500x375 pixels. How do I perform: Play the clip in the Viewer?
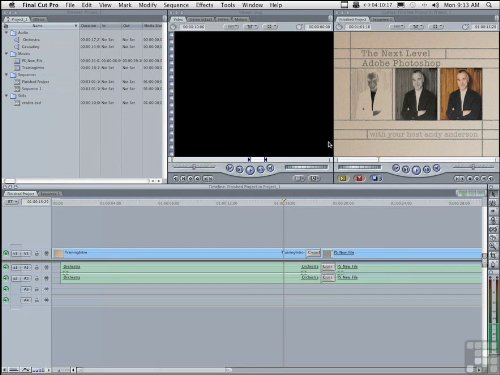click(250, 170)
